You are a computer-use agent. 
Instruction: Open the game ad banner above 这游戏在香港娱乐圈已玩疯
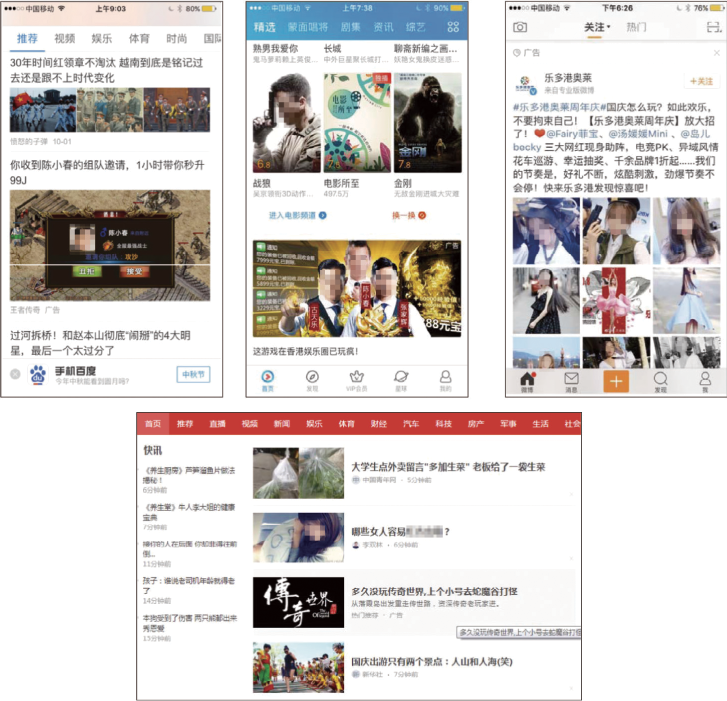357,288
